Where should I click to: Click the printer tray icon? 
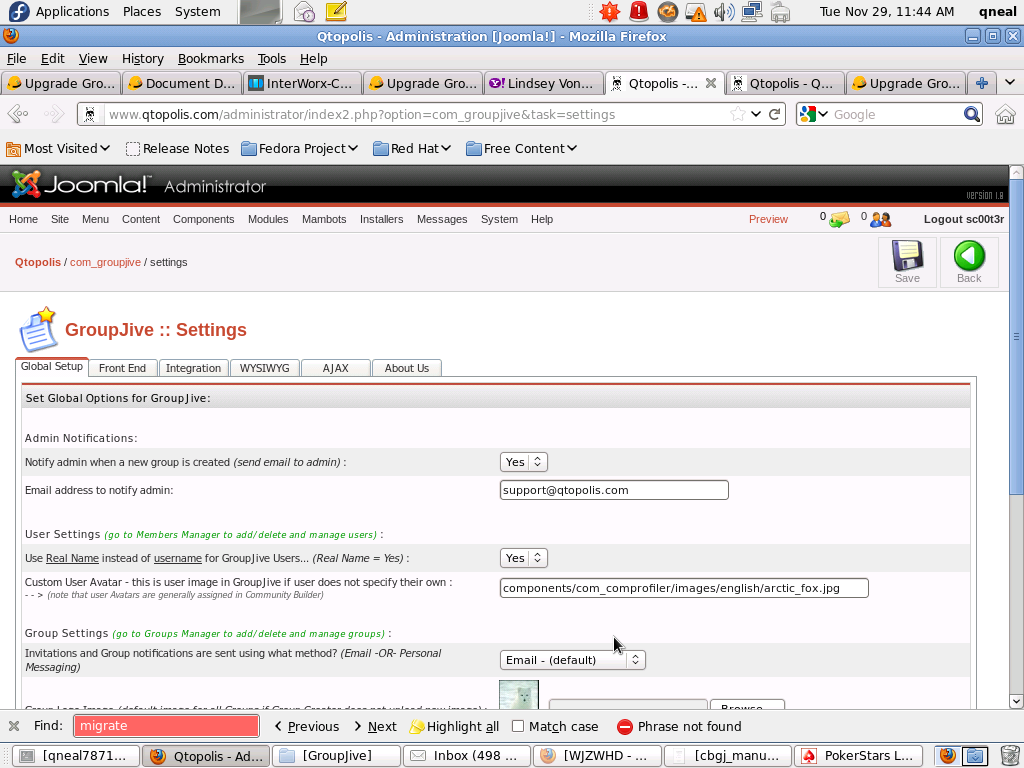point(780,12)
